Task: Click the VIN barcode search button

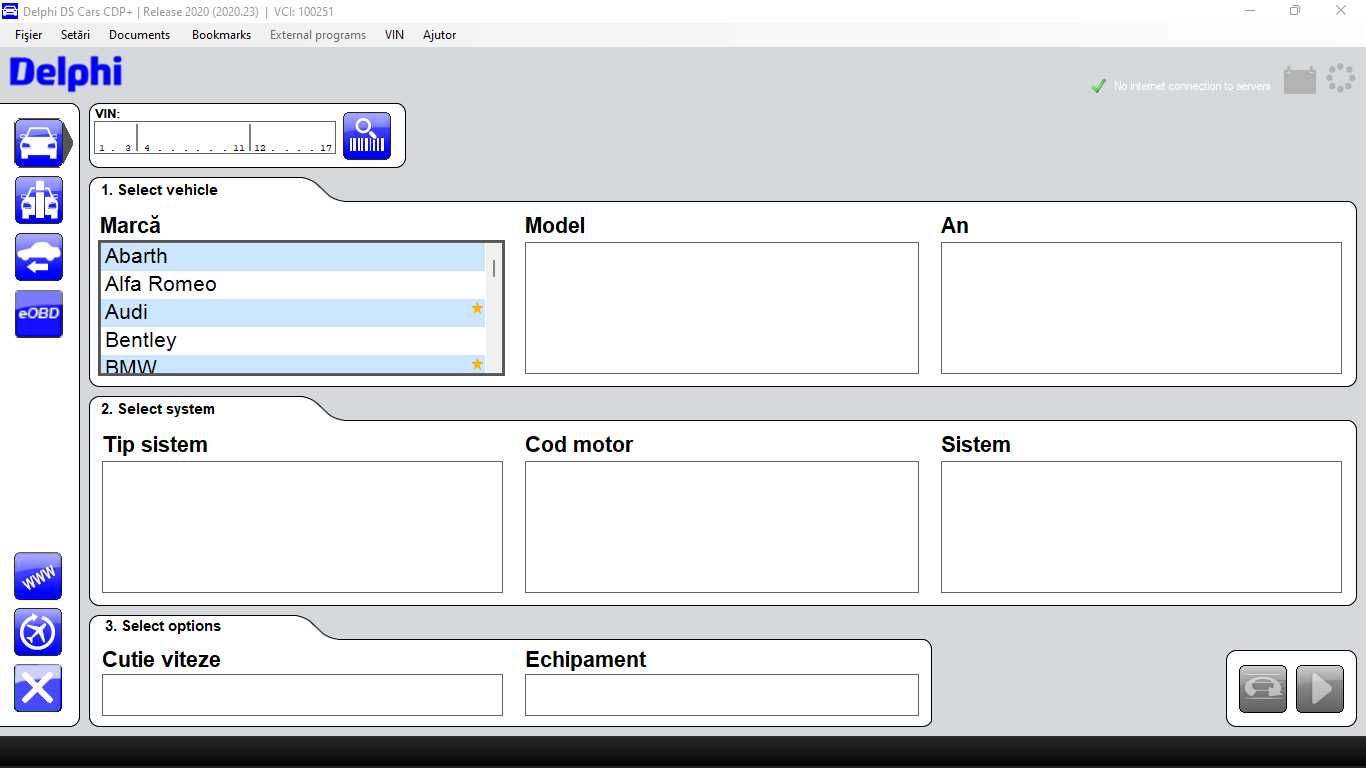Action: tap(367, 136)
